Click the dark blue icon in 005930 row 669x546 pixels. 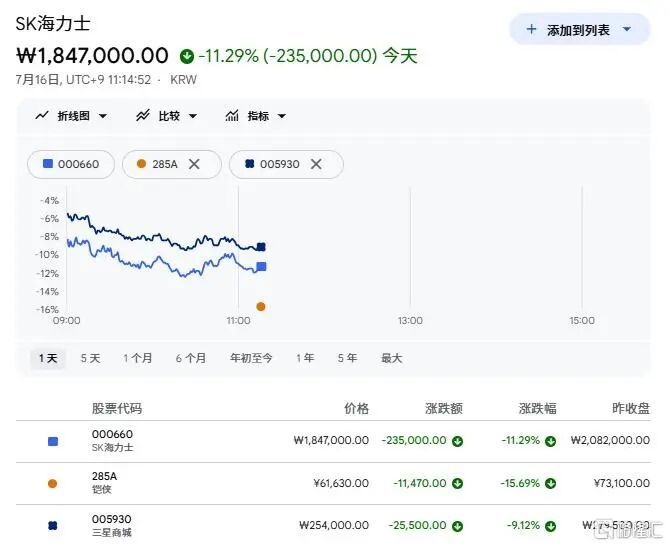click(52, 526)
